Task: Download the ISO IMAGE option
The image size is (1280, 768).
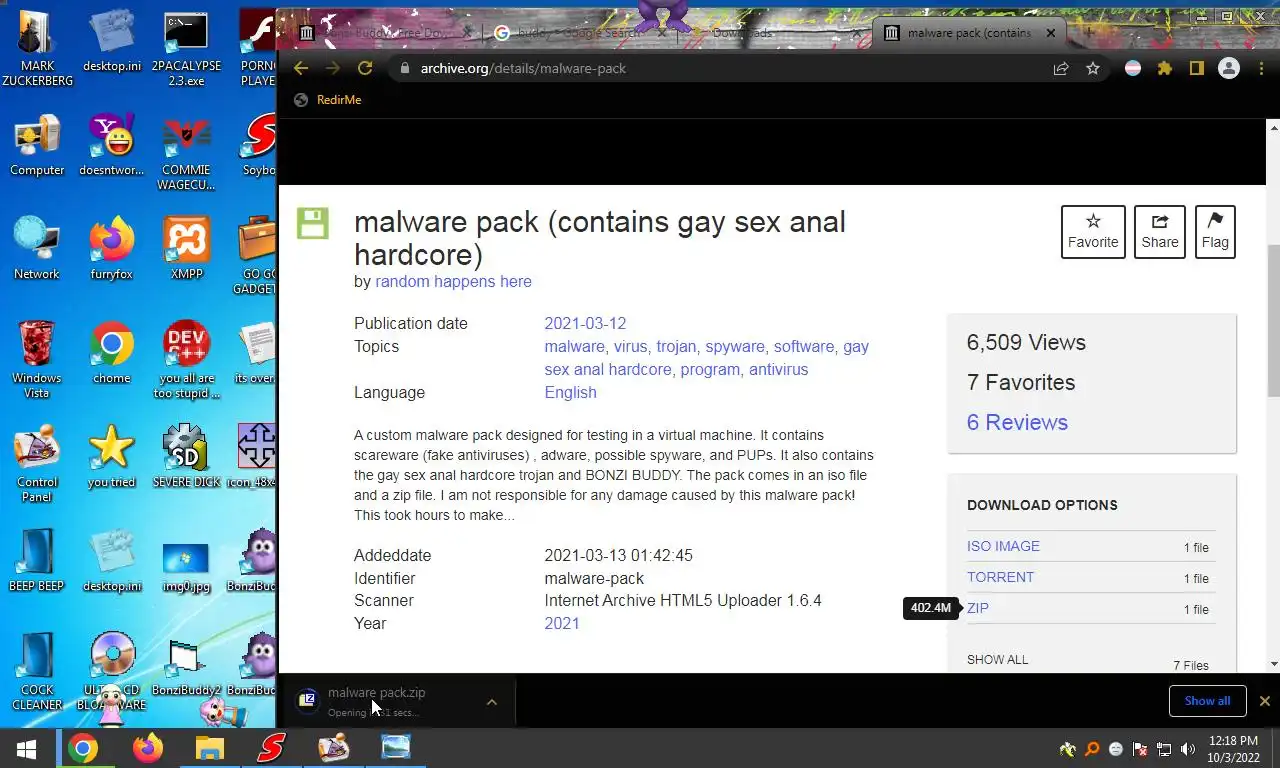Action: [x=1003, y=546]
